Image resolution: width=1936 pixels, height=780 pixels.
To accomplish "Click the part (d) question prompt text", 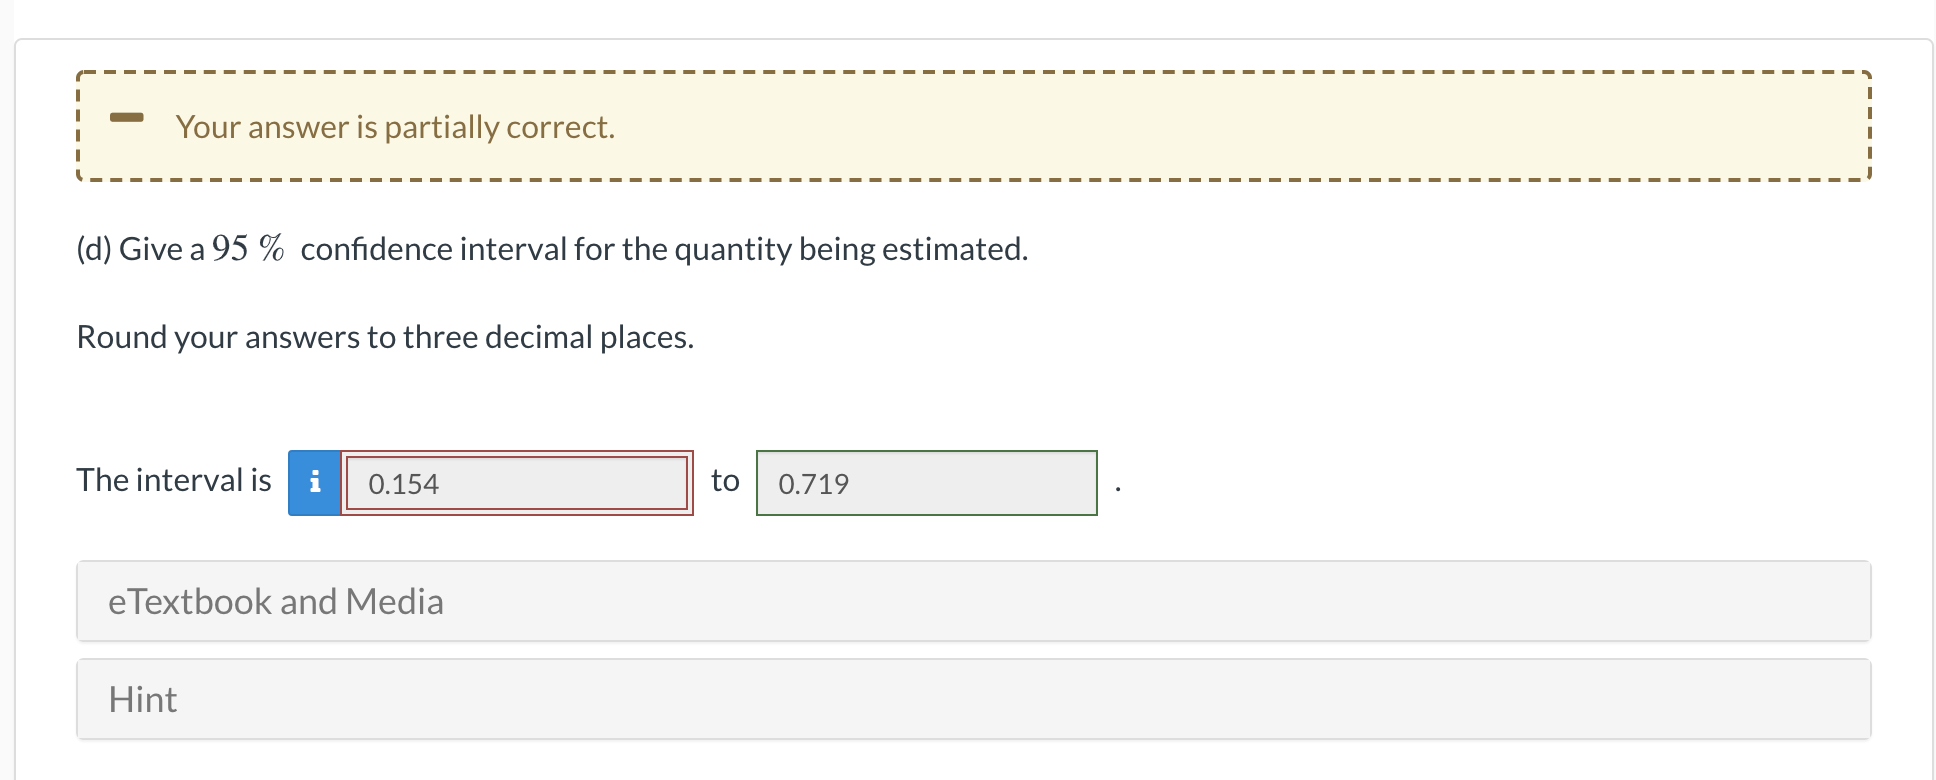I will (552, 249).
